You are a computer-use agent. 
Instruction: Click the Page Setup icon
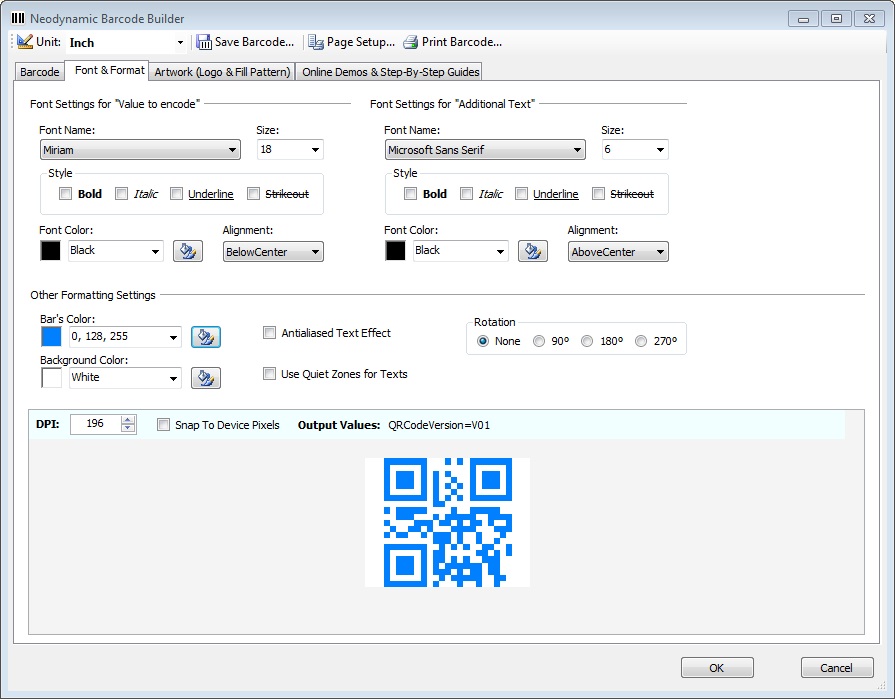click(x=316, y=42)
